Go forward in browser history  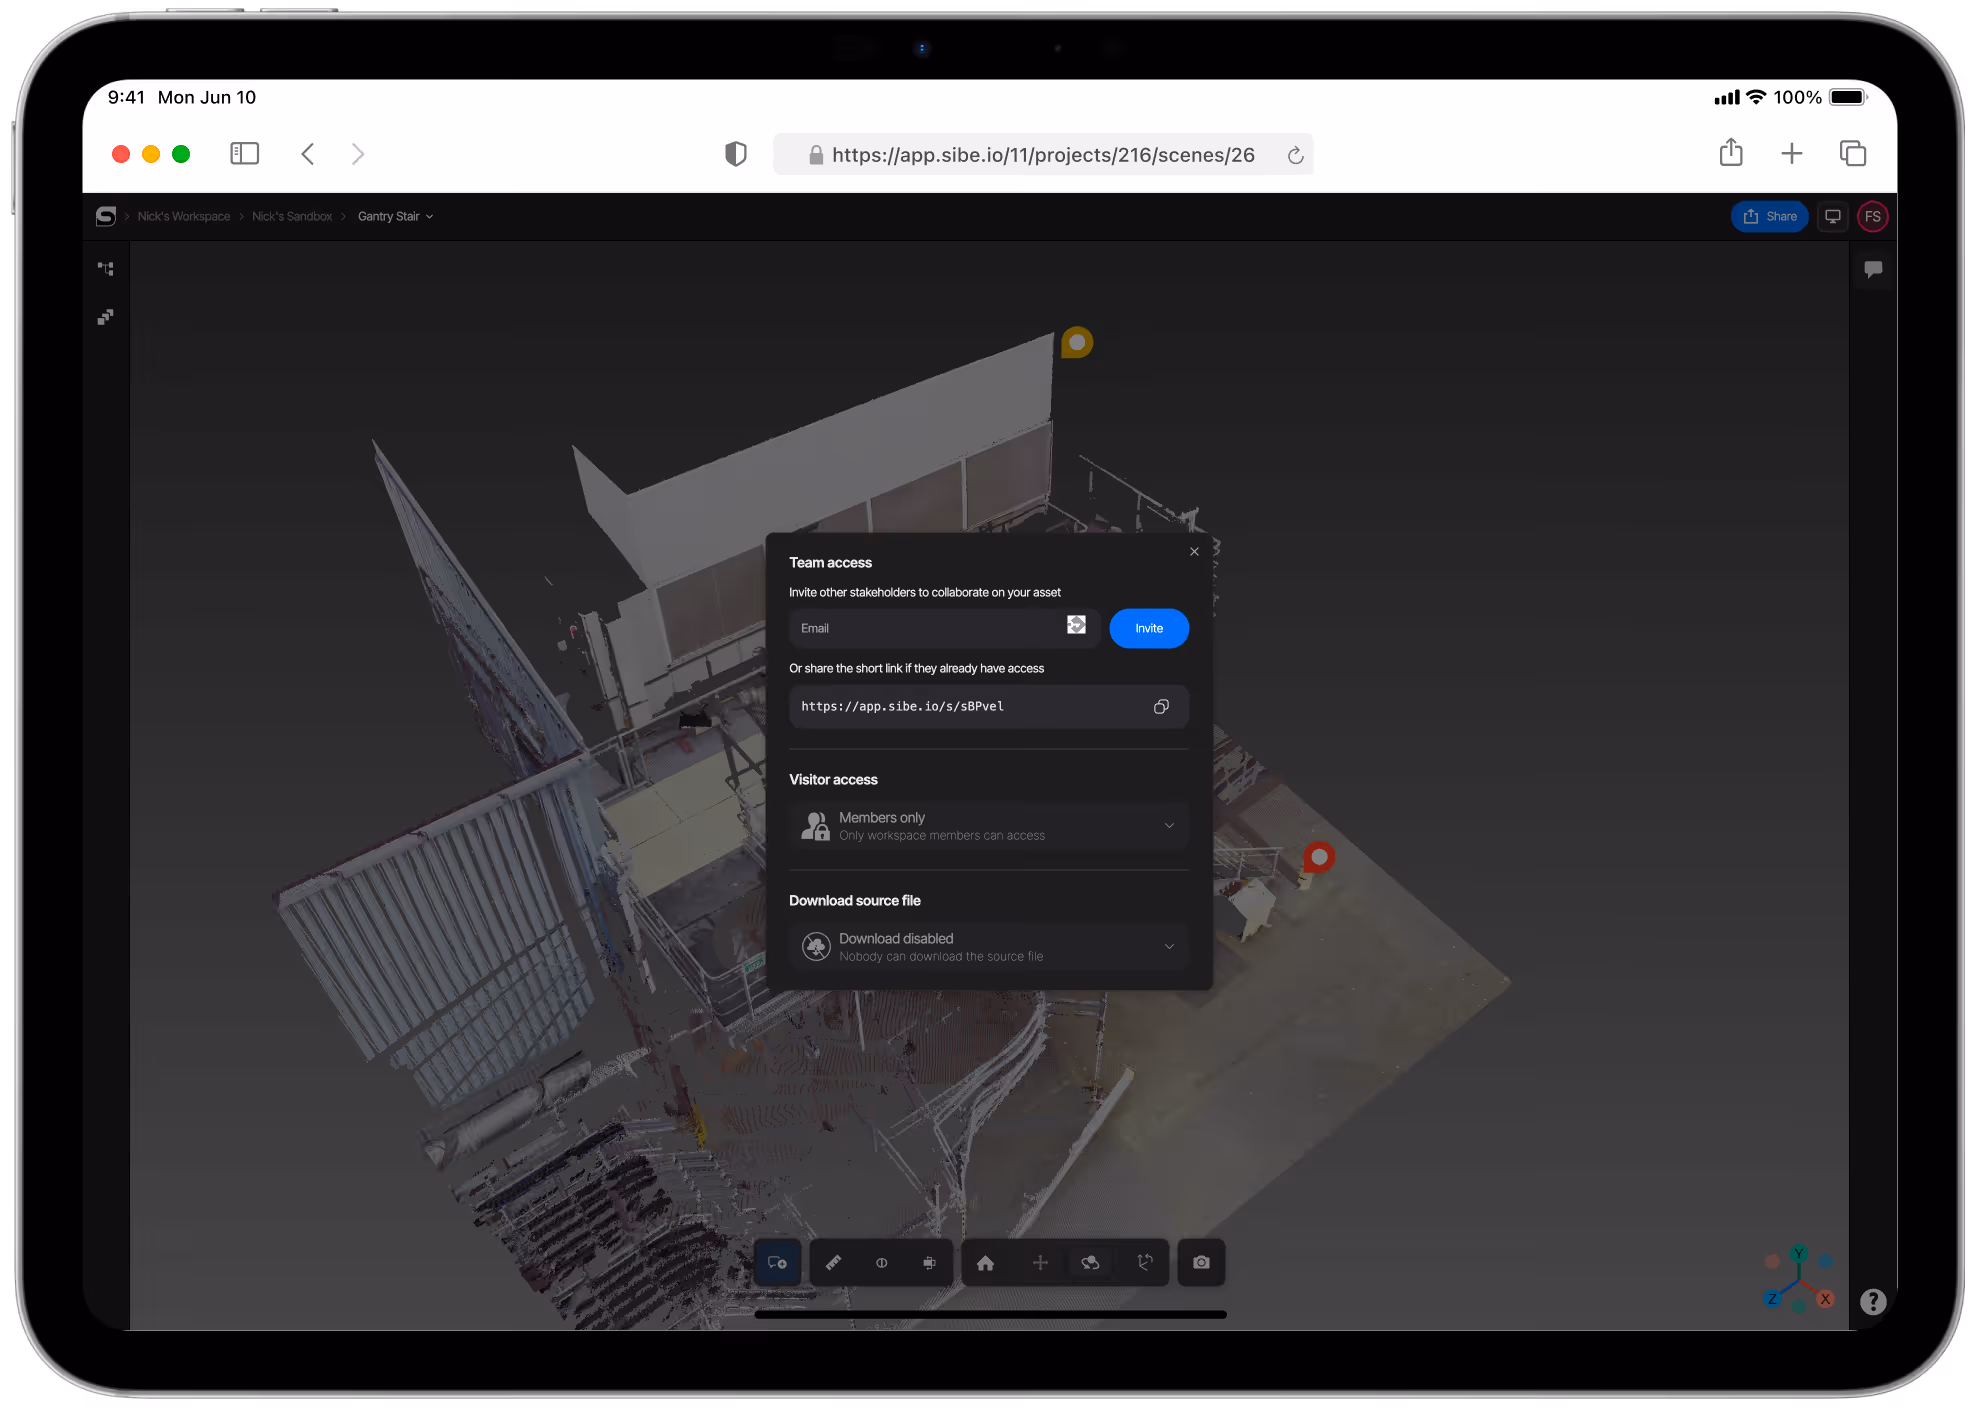(x=358, y=154)
